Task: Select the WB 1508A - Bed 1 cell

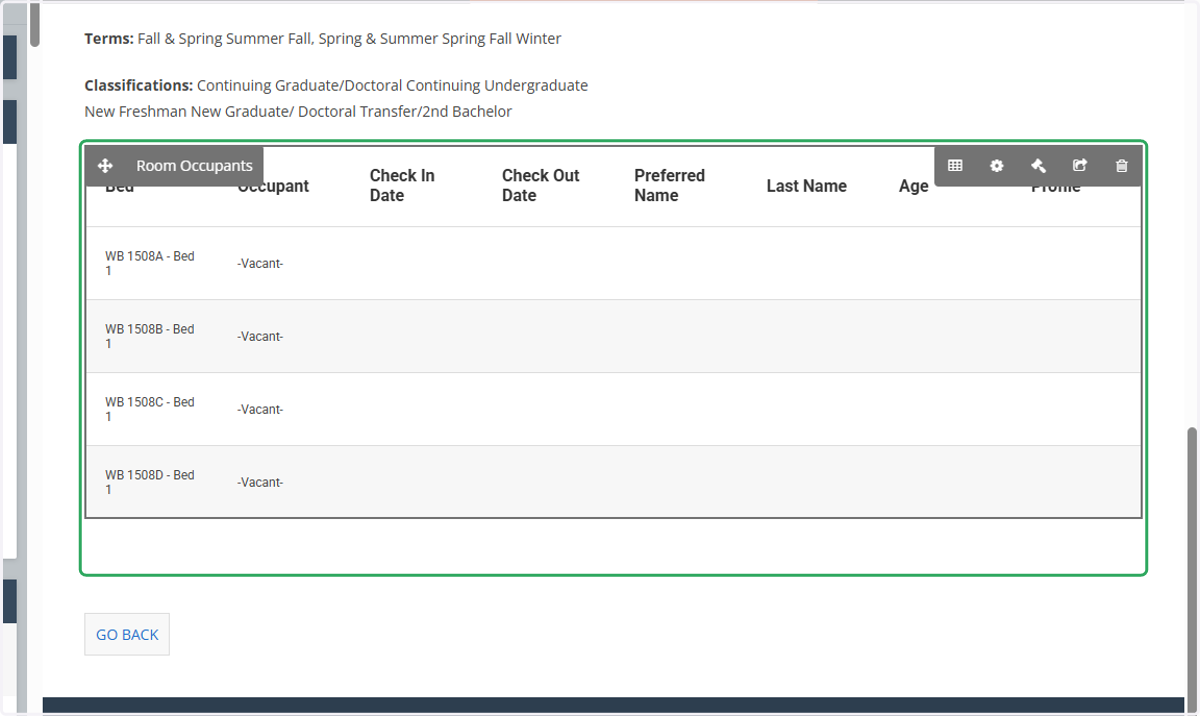Action: (150, 263)
